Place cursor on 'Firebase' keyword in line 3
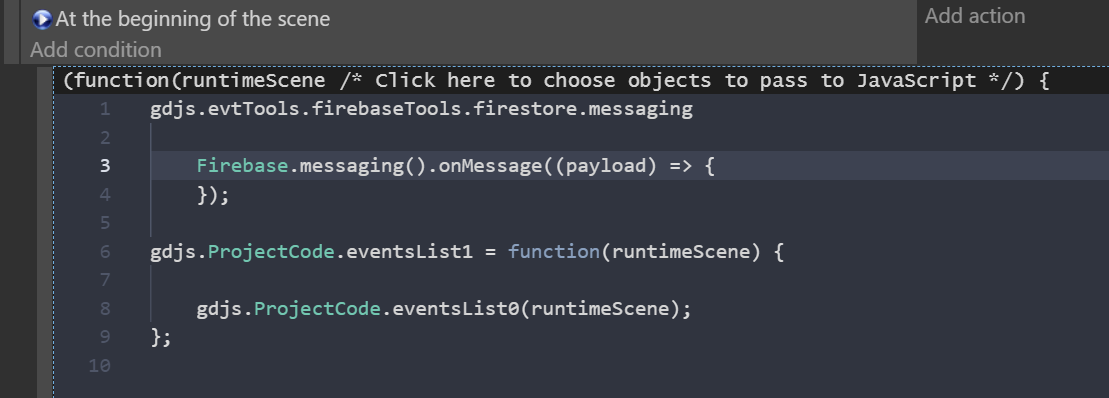 [x=243, y=166]
